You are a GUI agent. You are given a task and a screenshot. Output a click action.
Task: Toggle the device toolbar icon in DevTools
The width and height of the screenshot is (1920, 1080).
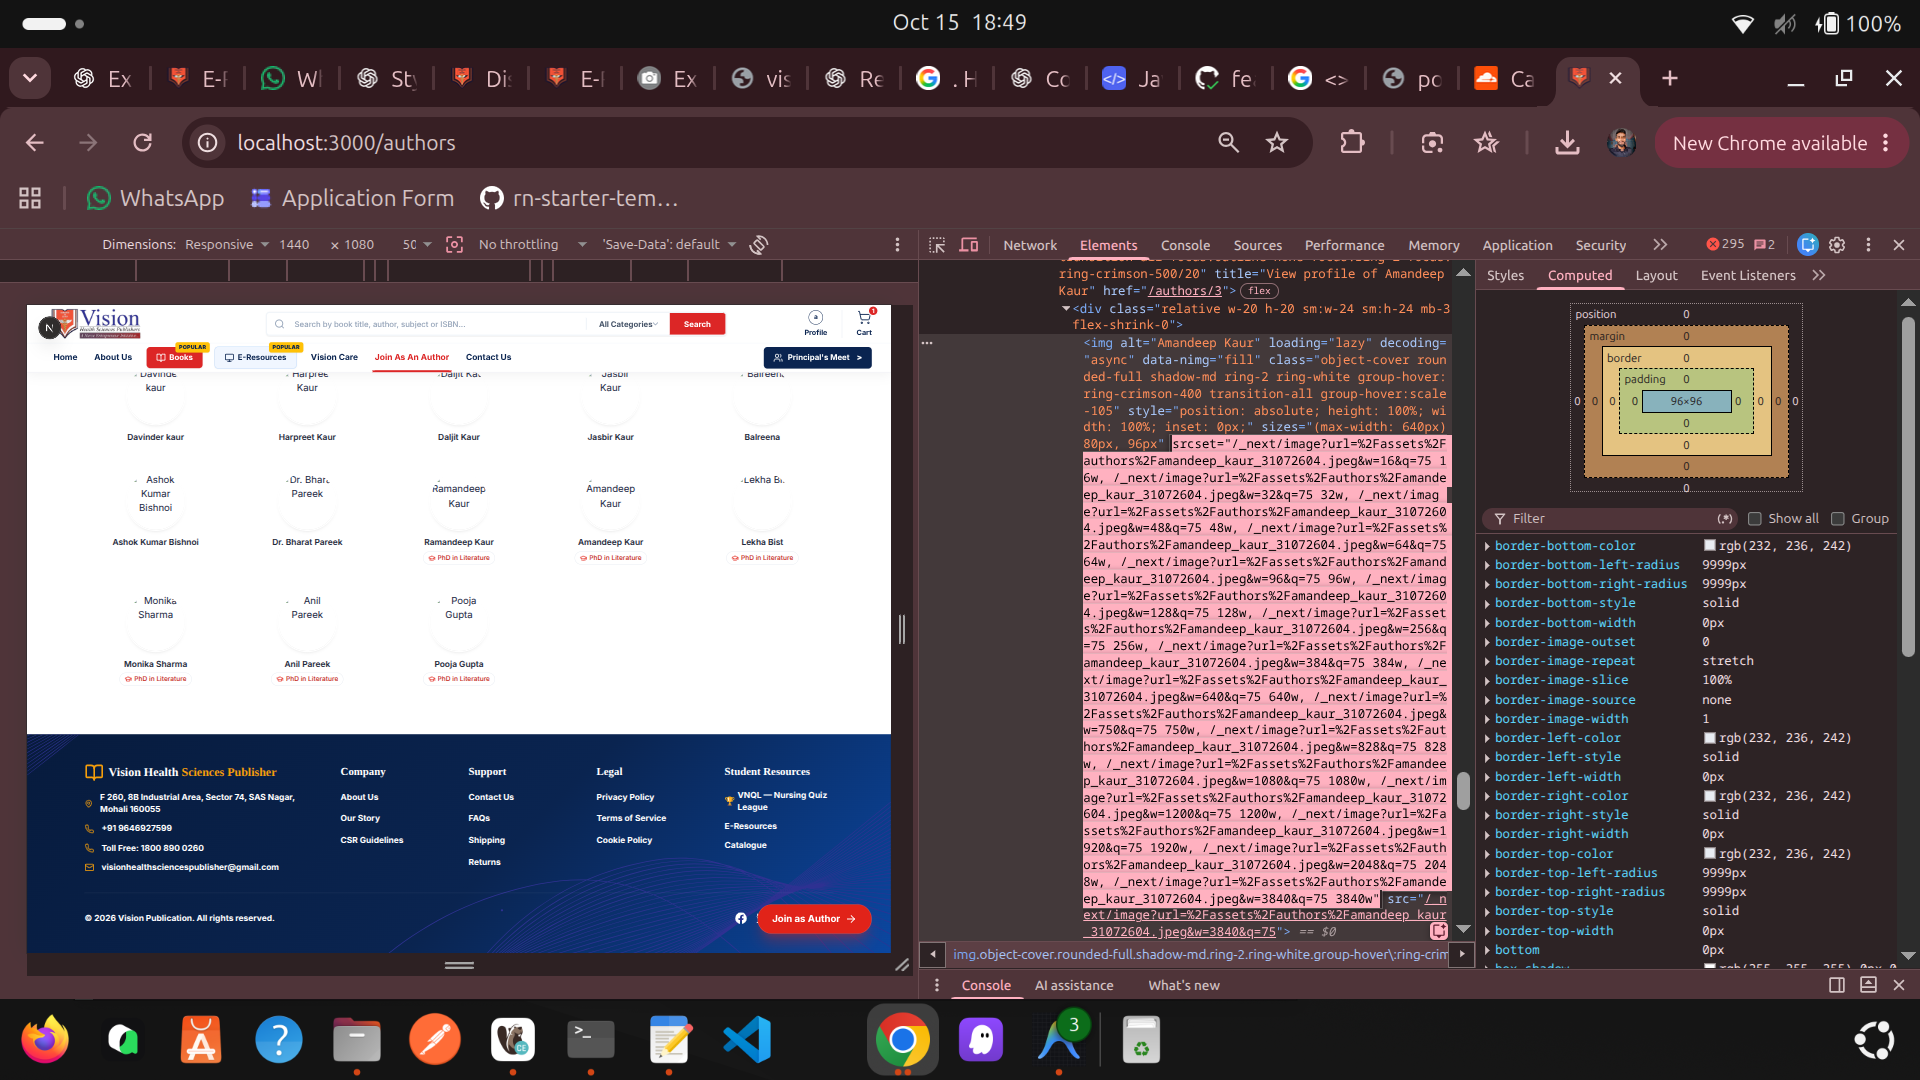click(x=969, y=245)
